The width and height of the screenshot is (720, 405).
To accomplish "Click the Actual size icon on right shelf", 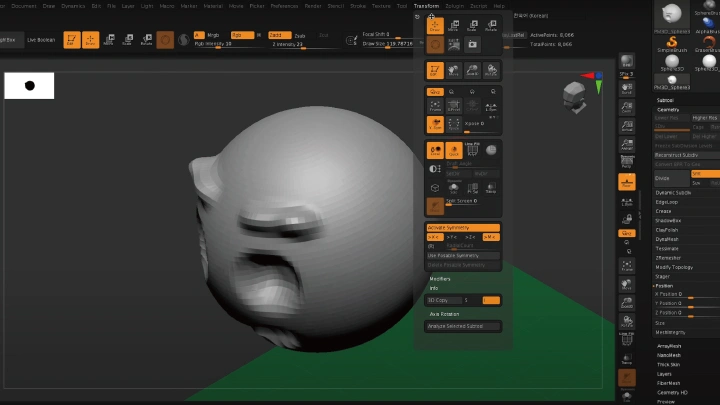I will [x=627, y=126].
